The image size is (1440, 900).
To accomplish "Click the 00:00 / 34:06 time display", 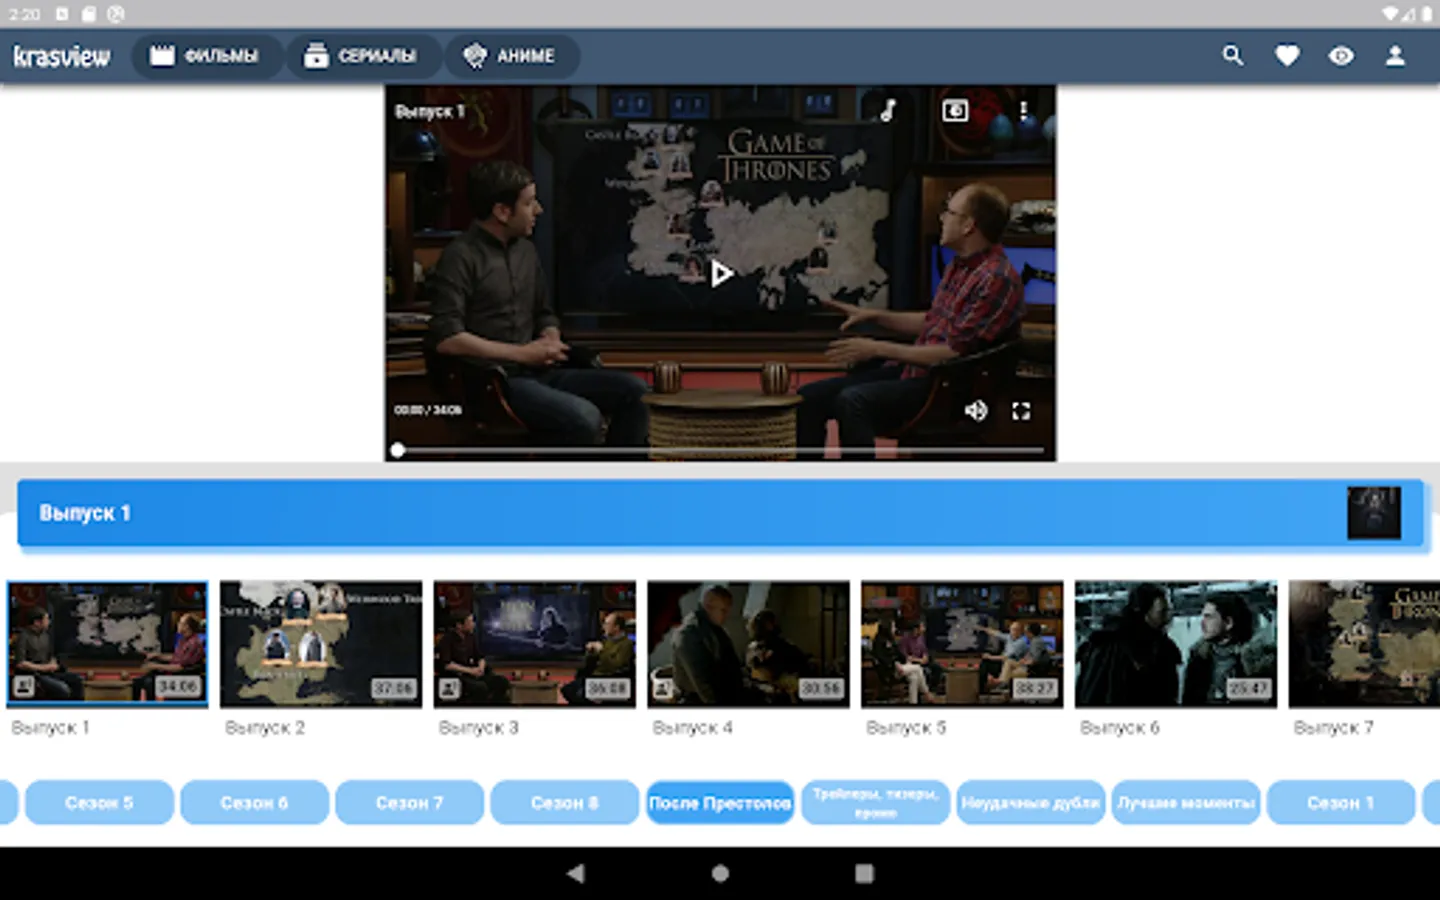I will 428,410.
